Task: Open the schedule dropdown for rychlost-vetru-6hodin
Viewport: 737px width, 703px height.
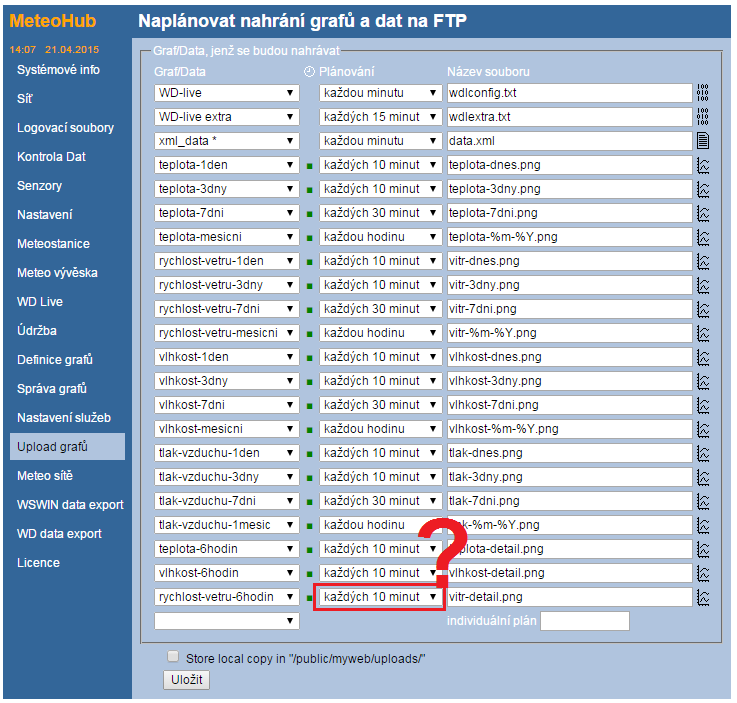Action: [380, 597]
